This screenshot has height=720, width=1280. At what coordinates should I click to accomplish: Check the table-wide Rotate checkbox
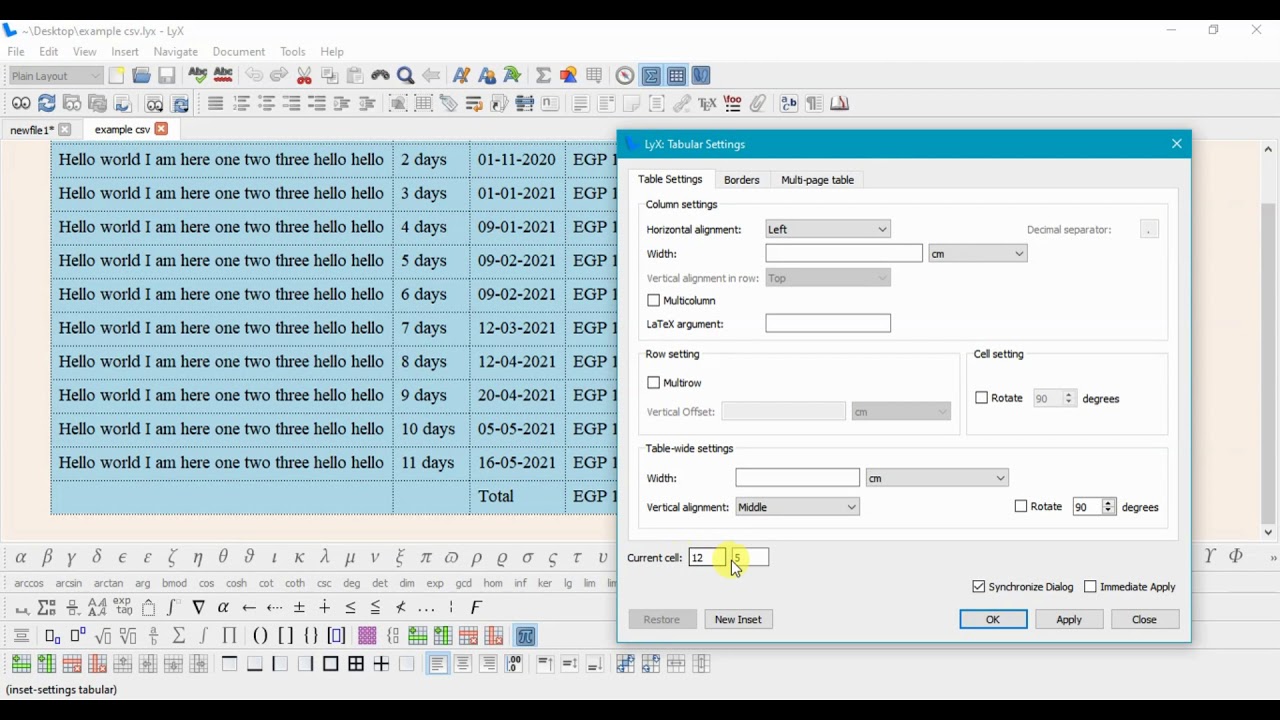tap(1021, 507)
